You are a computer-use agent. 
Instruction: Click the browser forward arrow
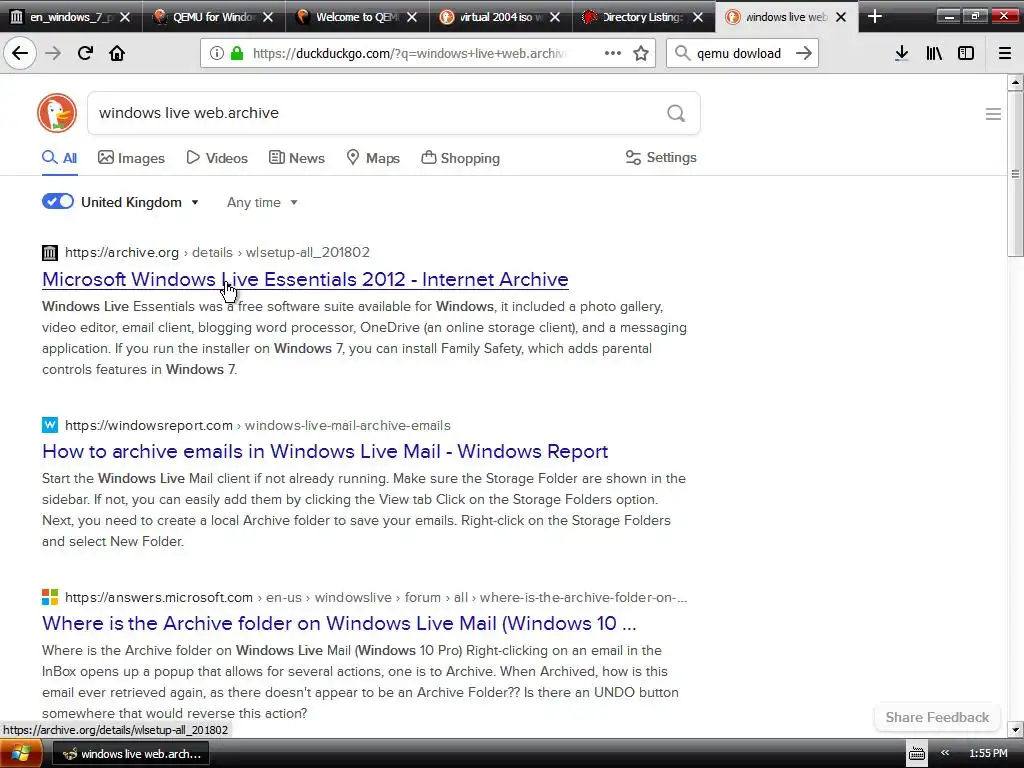click(x=53, y=53)
